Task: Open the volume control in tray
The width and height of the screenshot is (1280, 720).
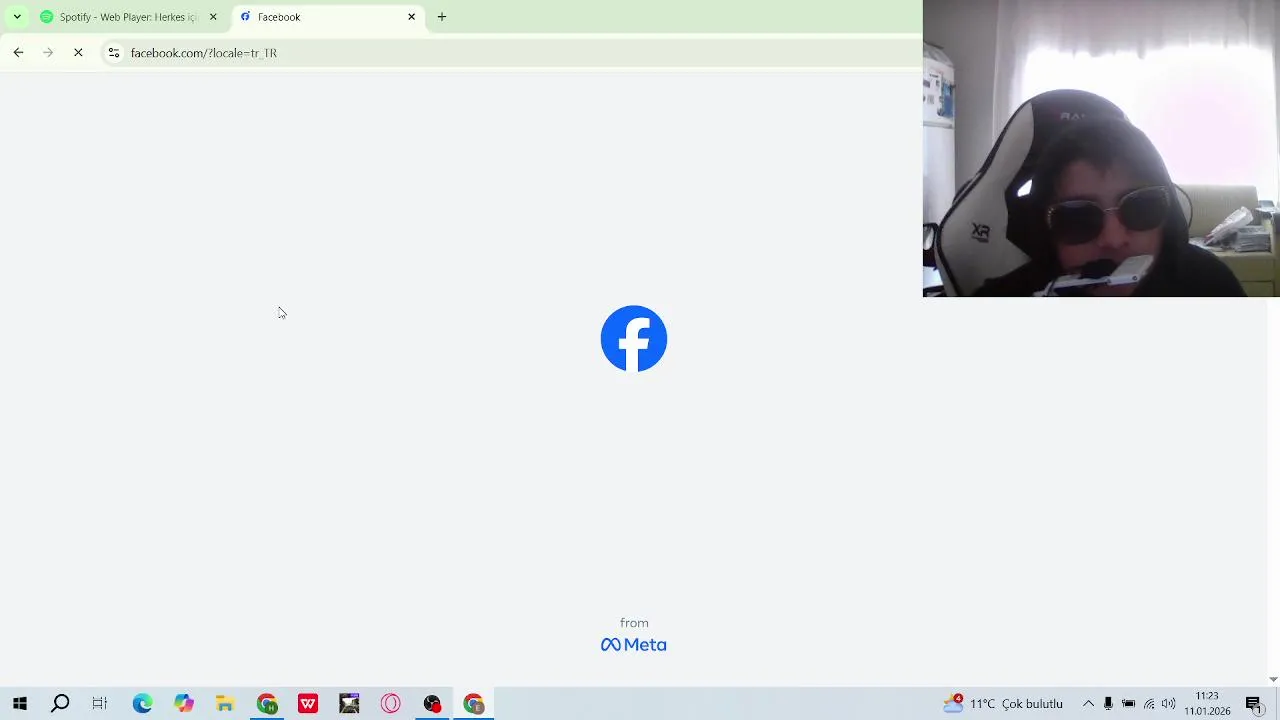Action: tap(1168, 704)
